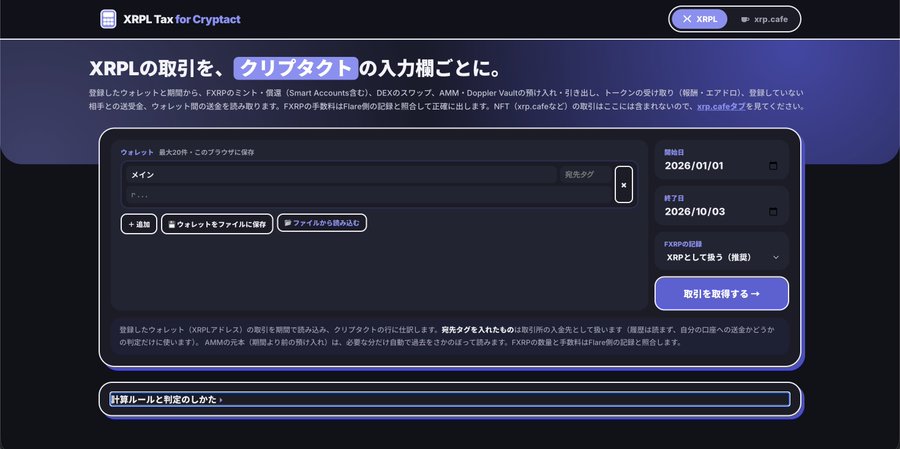Click the 最大20件・このブラウザに保存 note

coord(207,153)
